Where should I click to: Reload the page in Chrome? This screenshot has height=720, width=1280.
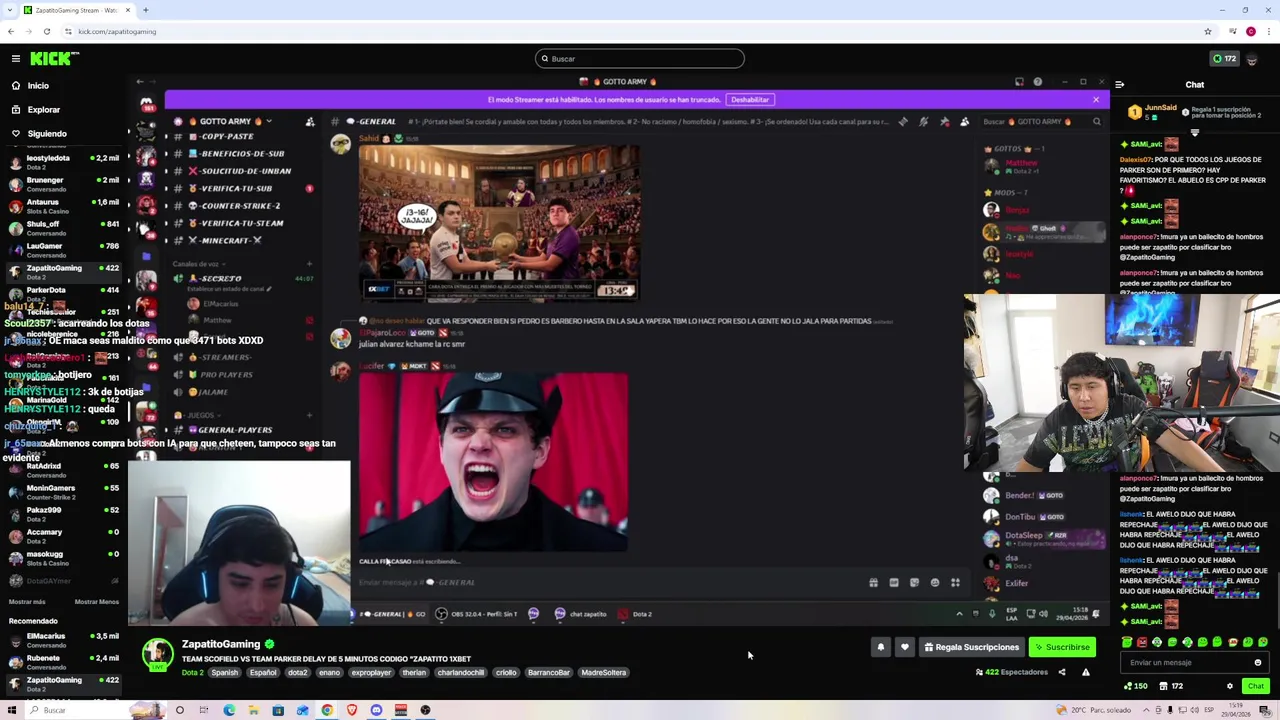[46, 32]
